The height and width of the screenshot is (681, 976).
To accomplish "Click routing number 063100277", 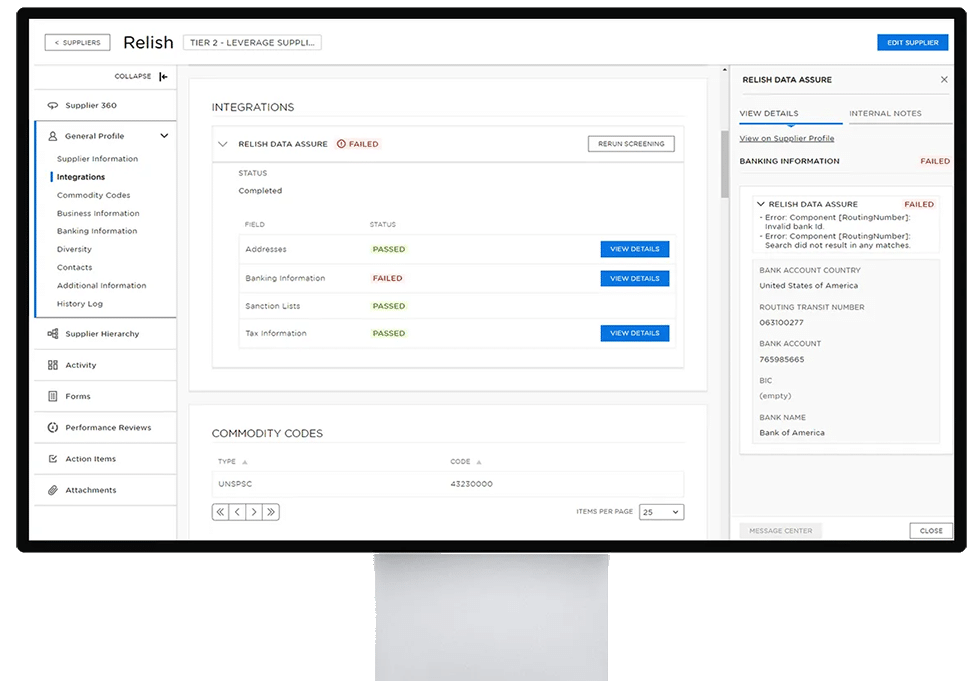I will [781, 322].
